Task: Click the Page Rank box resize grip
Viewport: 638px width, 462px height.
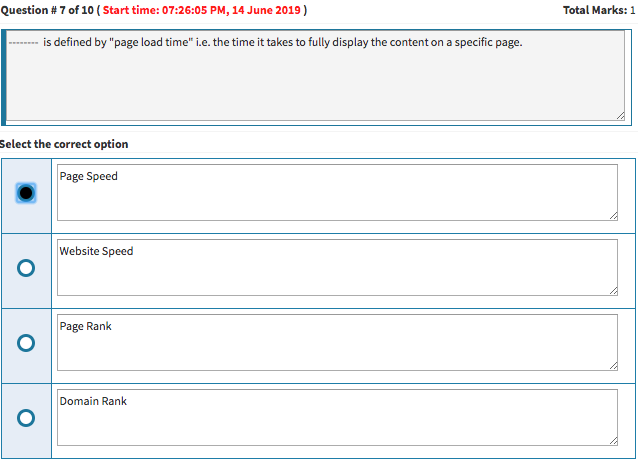Action: tap(612, 365)
